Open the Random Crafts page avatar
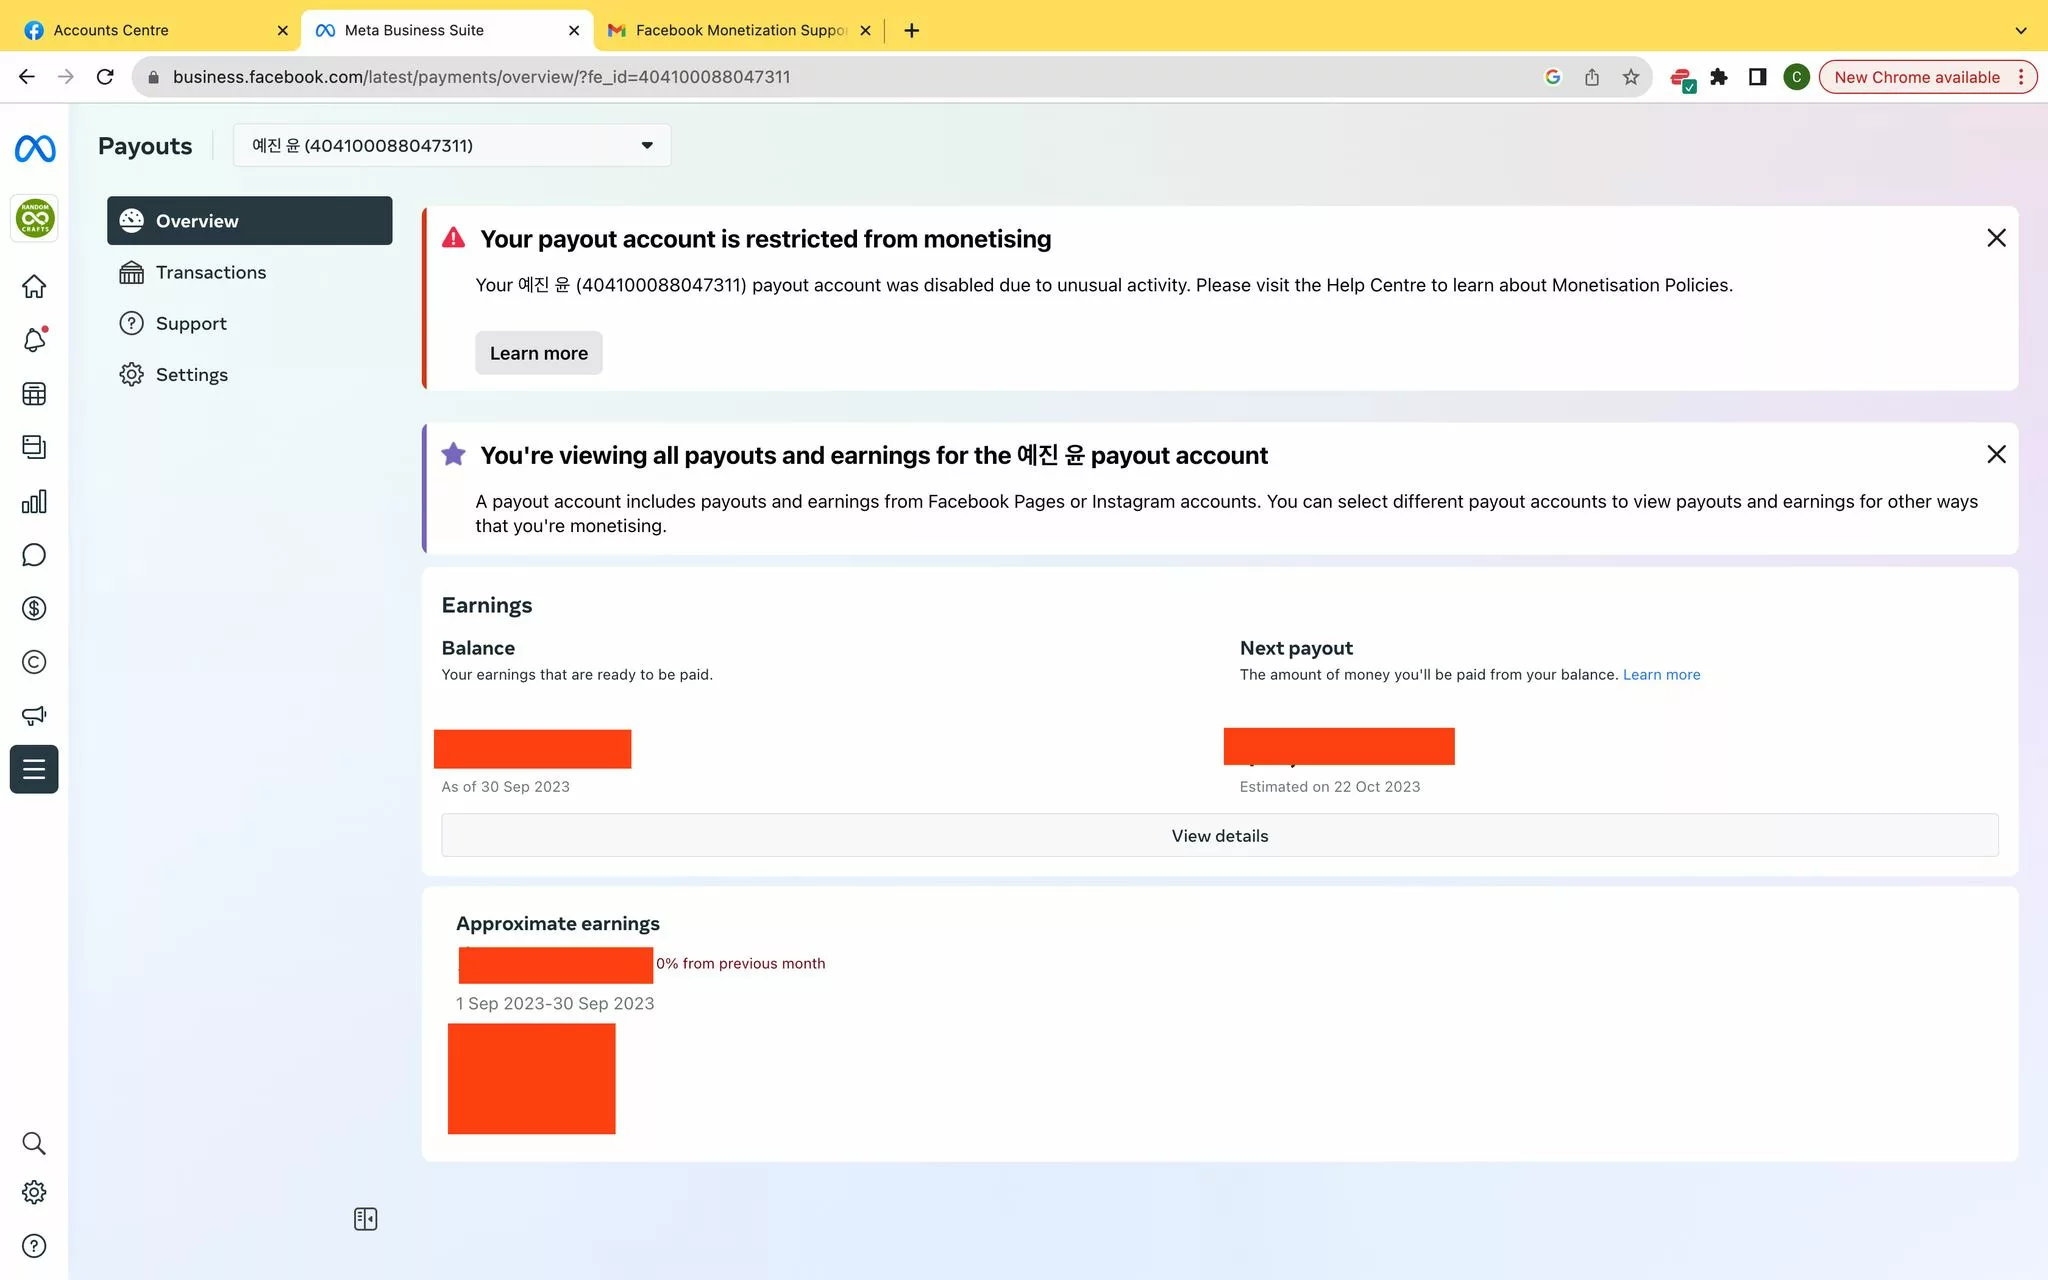Image resolution: width=2048 pixels, height=1280 pixels. coord(35,218)
